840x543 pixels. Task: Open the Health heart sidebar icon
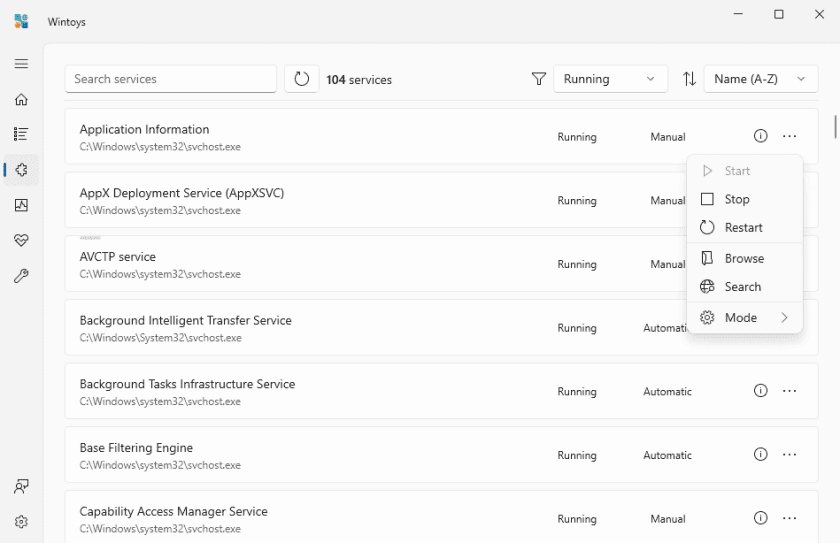click(21, 240)
